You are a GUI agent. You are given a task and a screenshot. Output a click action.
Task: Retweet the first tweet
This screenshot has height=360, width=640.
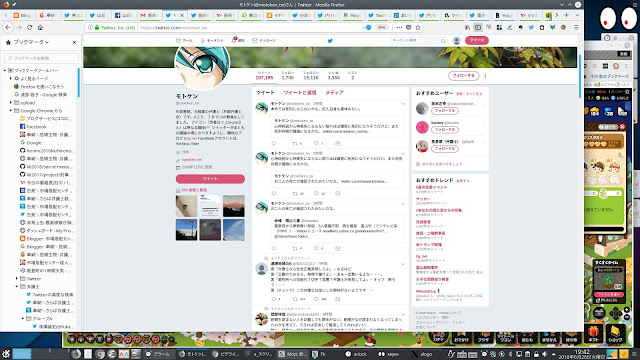(x=295, y=143)
